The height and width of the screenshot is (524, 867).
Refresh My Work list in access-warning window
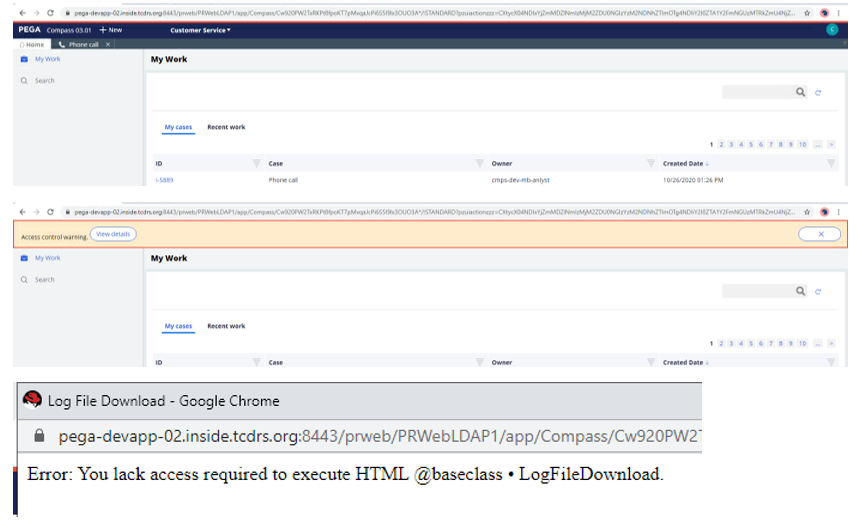818,292
